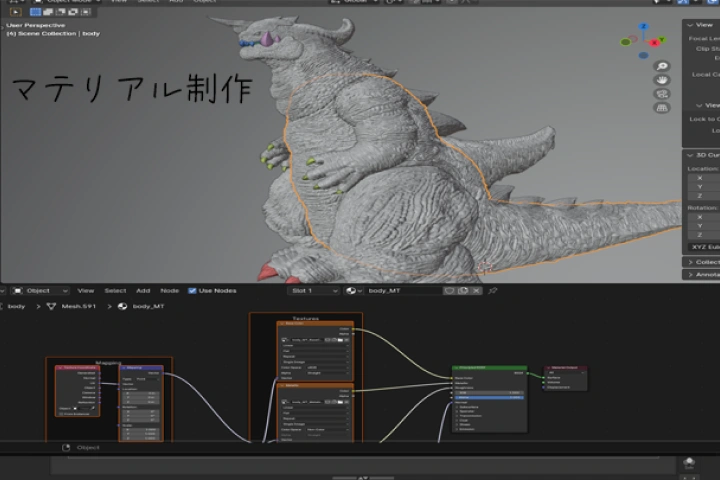Choose the Subtract selection mode icon
The image size is (720, 480).
pyautogui.click(x=60, y=12)
